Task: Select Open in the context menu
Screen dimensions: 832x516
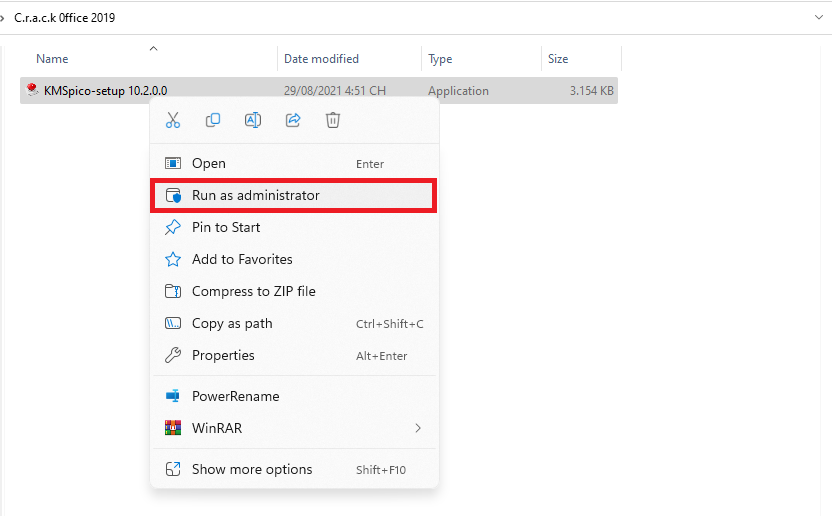Action: click(209, 163)
